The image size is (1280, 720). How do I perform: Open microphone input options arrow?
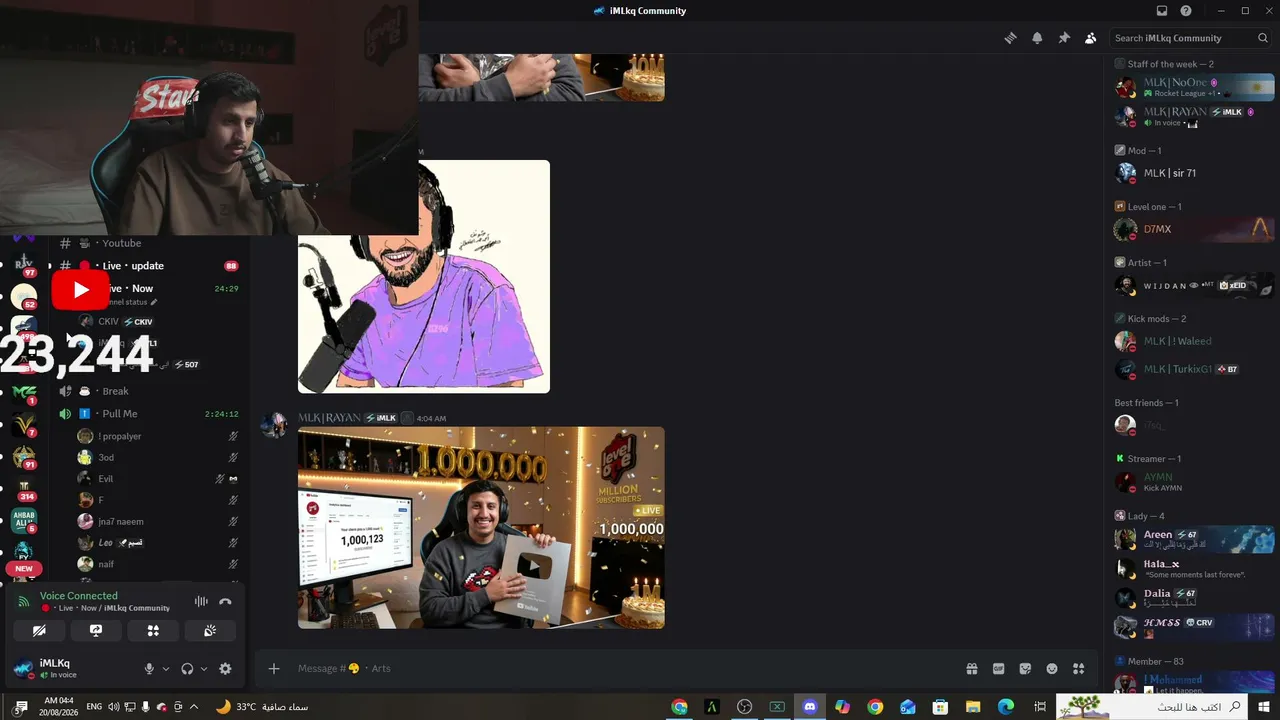click(166, 669)
